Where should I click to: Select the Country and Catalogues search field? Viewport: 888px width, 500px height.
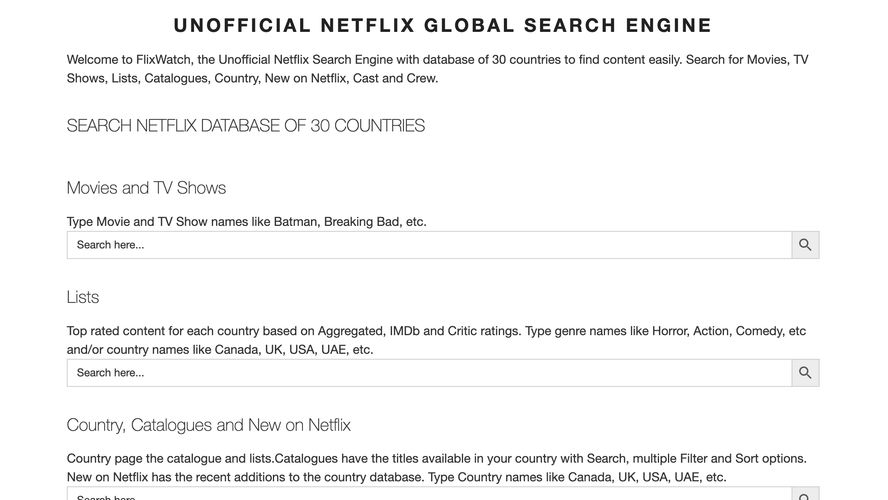click(x=429, y=495)
